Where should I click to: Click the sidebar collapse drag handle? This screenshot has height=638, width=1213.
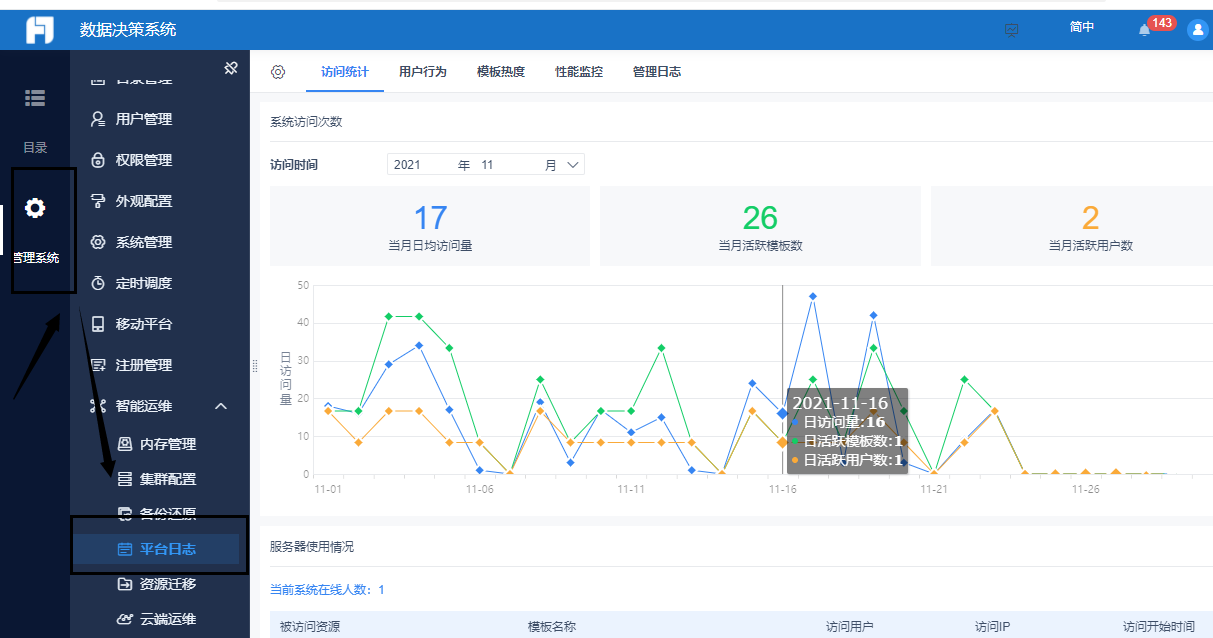[254, 366]
